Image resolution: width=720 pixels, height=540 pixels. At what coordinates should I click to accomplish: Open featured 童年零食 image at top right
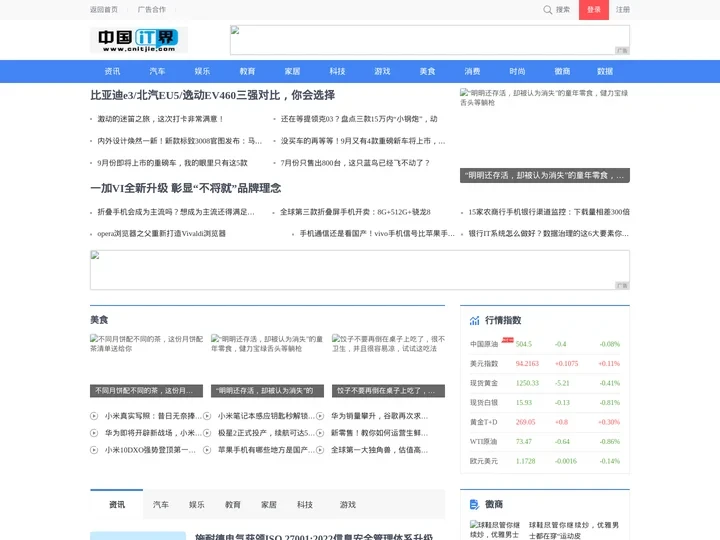pos(545,135)
